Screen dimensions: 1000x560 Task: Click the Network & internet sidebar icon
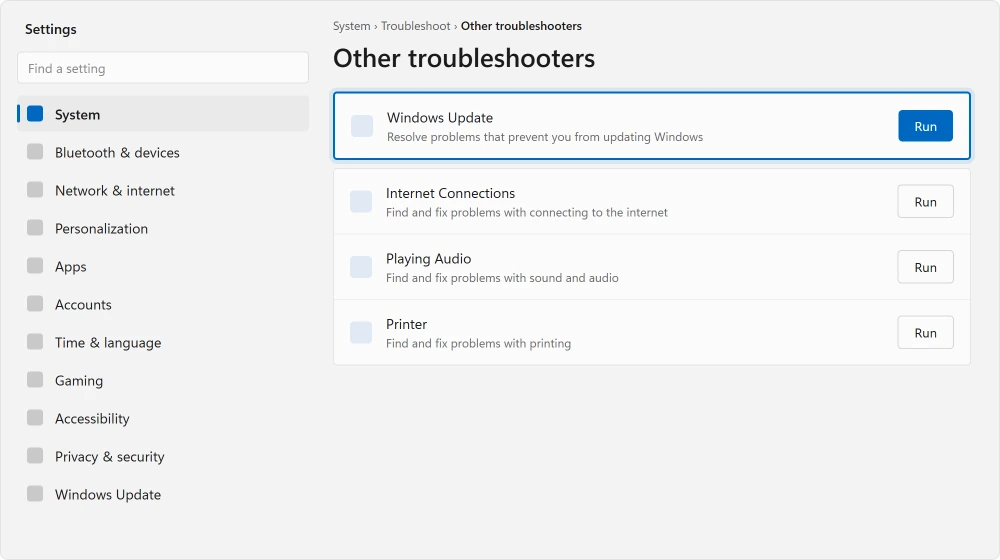tap(35, 189)
